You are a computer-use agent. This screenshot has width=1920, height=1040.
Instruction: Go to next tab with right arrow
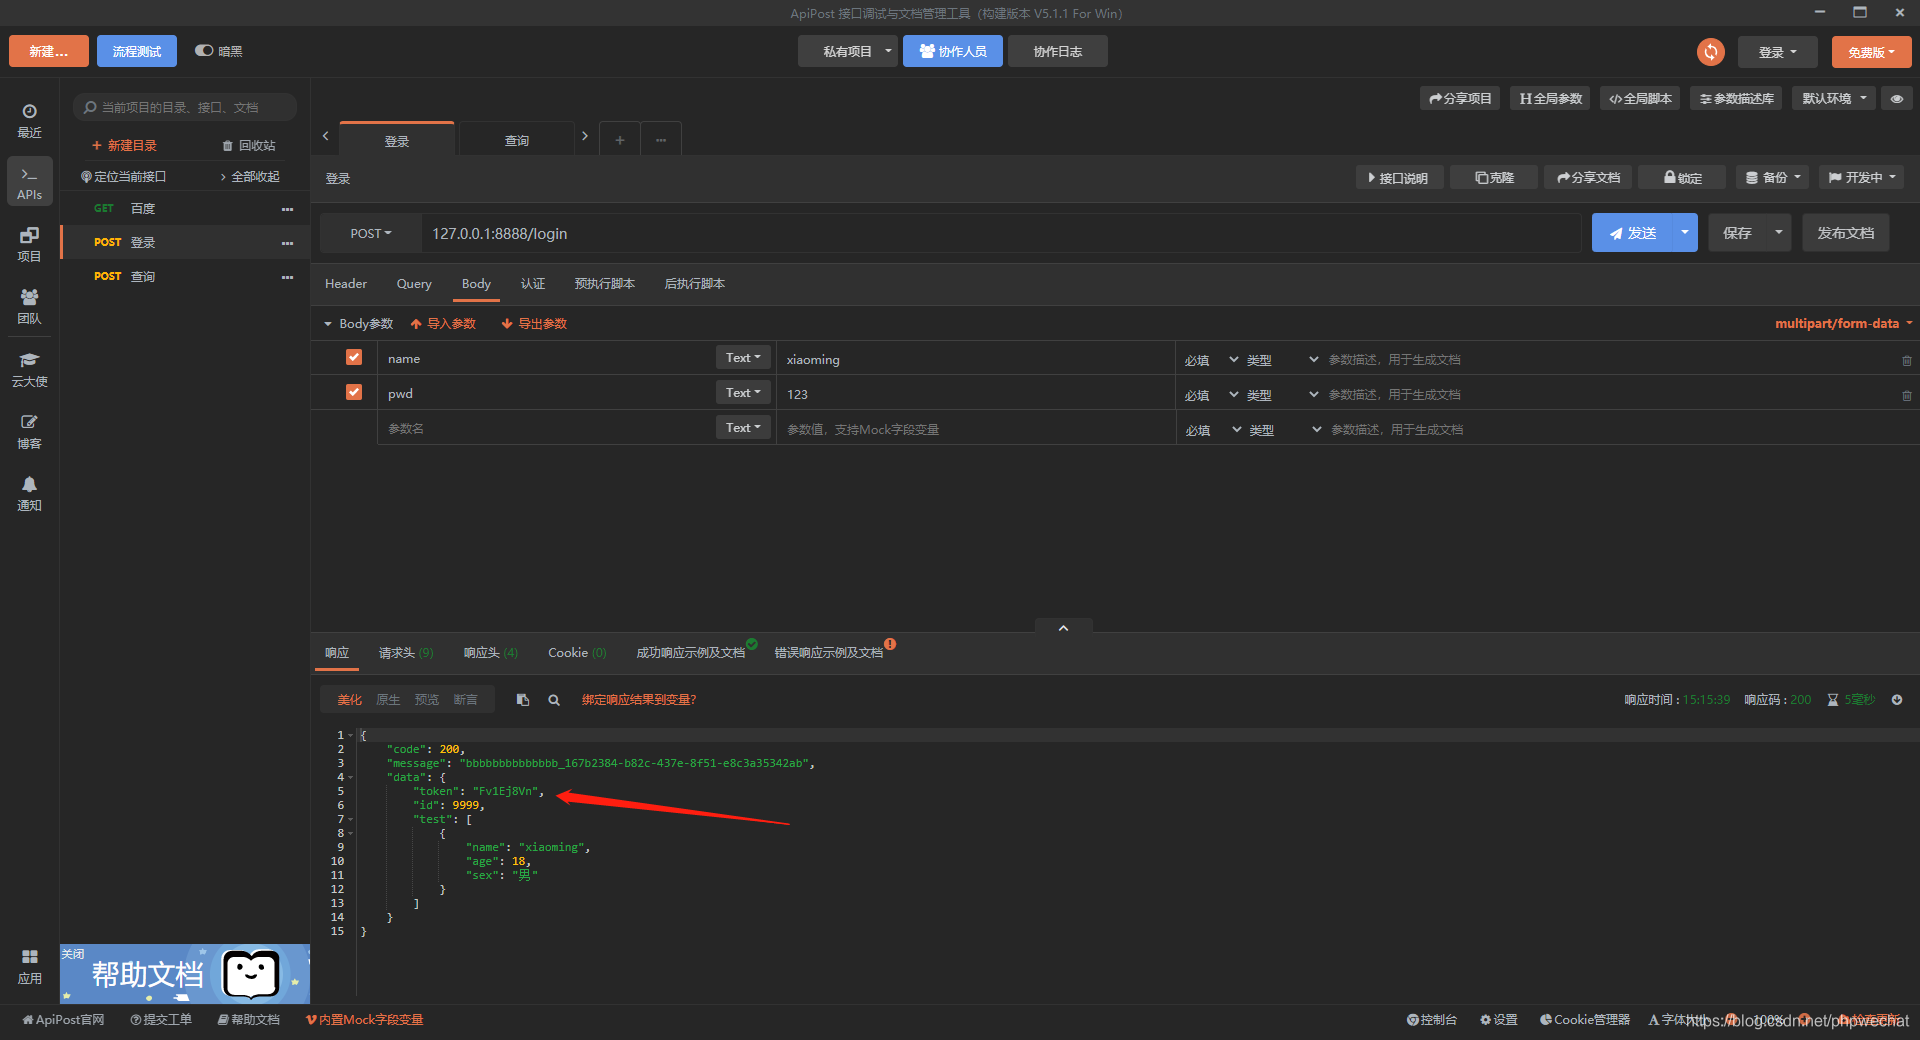pyautogui.click(x=585, y=136)
